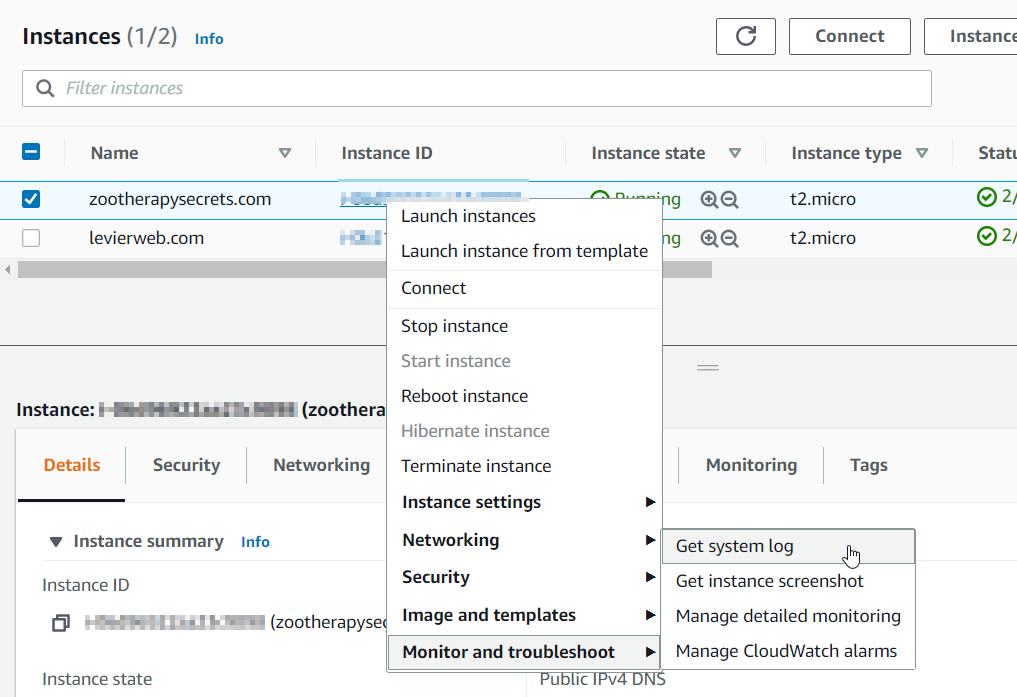Sort by Instance type column arrow

point(922,153)
